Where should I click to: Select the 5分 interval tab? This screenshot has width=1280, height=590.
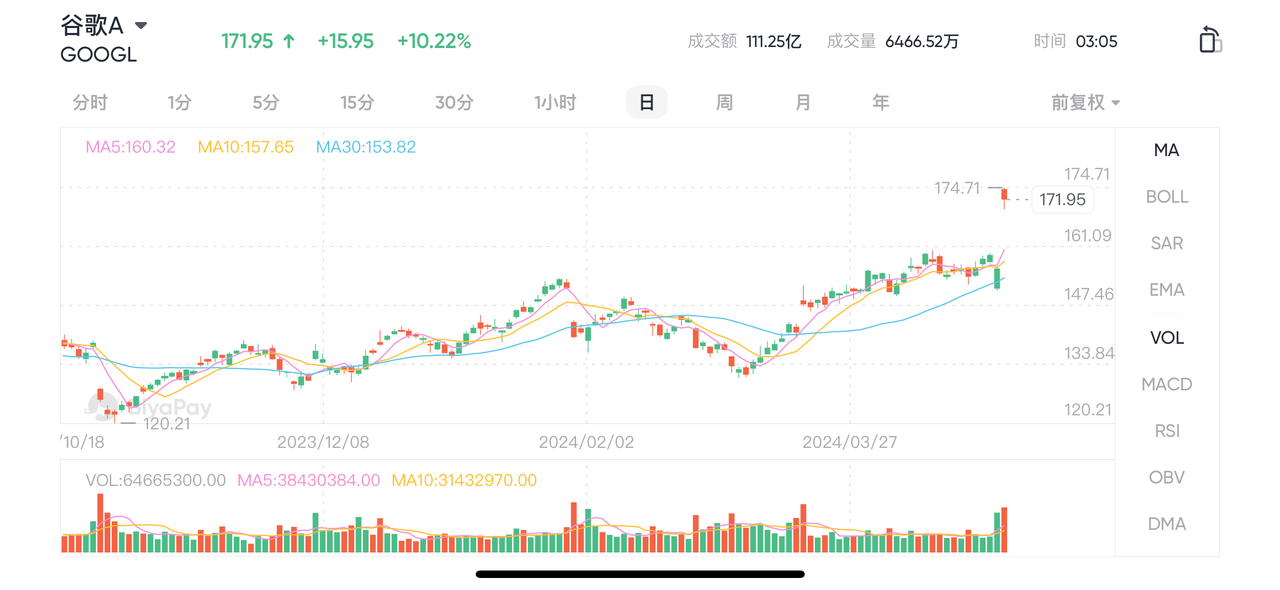(x=266, y=102)
